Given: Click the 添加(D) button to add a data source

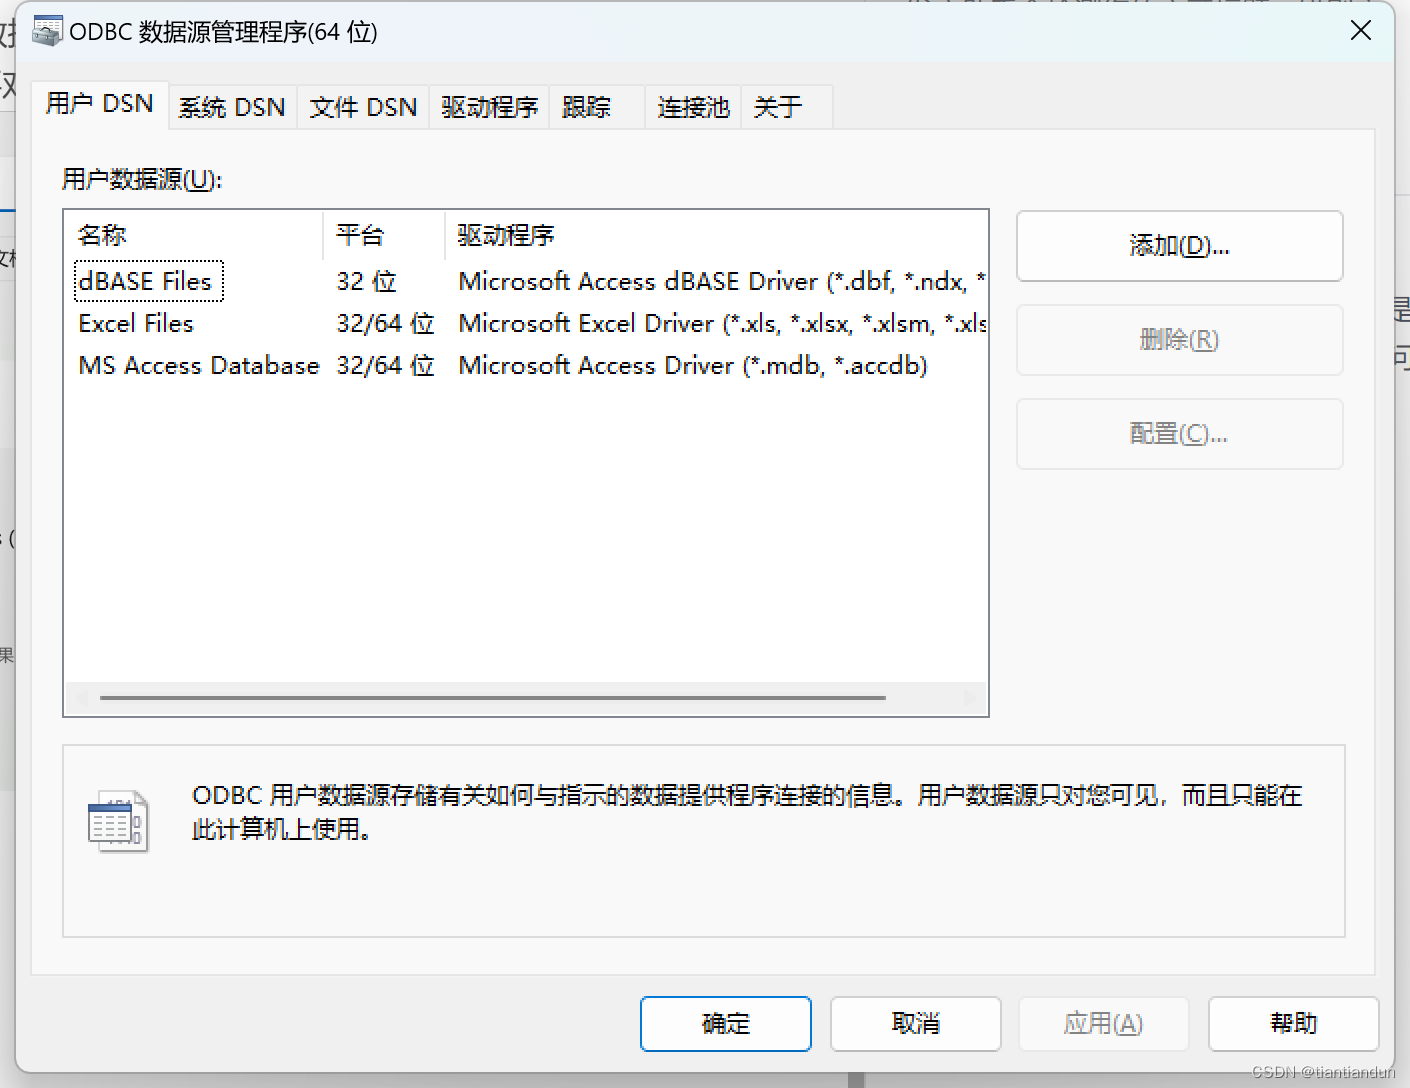Looking at the screenshot, I should pyautogui.click(x=1178, y=246).
